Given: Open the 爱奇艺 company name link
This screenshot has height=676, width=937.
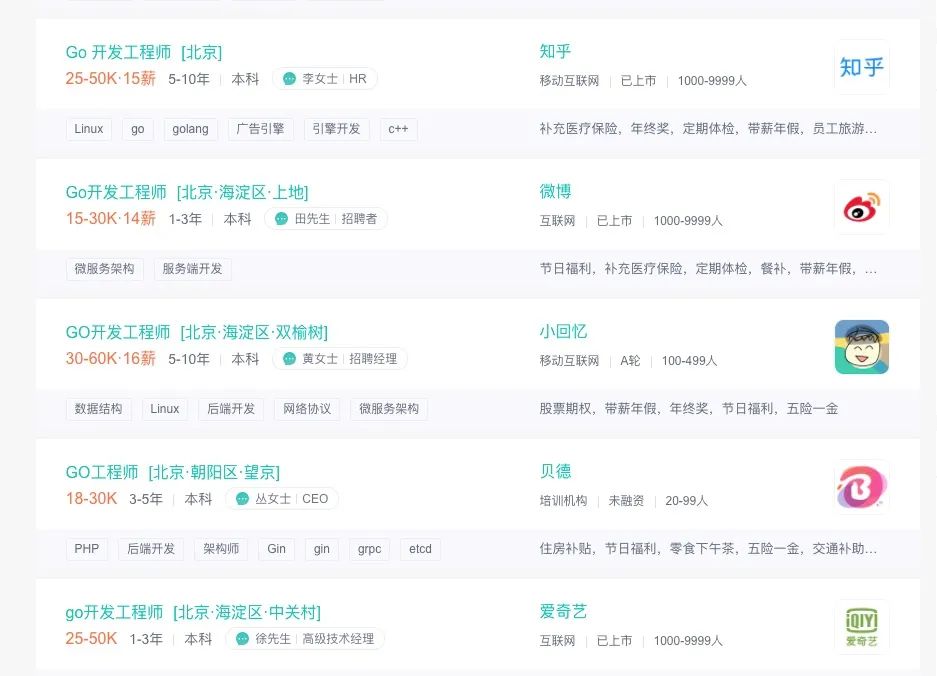Looking at the screenshot, I should coord(563,611).
